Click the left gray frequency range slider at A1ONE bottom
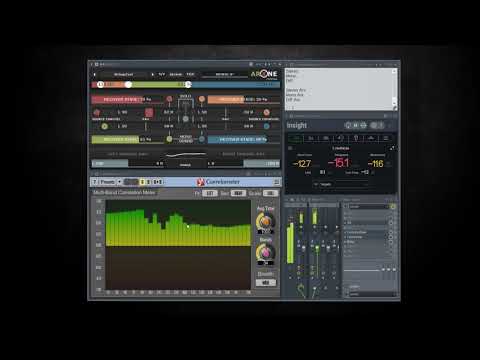 click(110, 163)
